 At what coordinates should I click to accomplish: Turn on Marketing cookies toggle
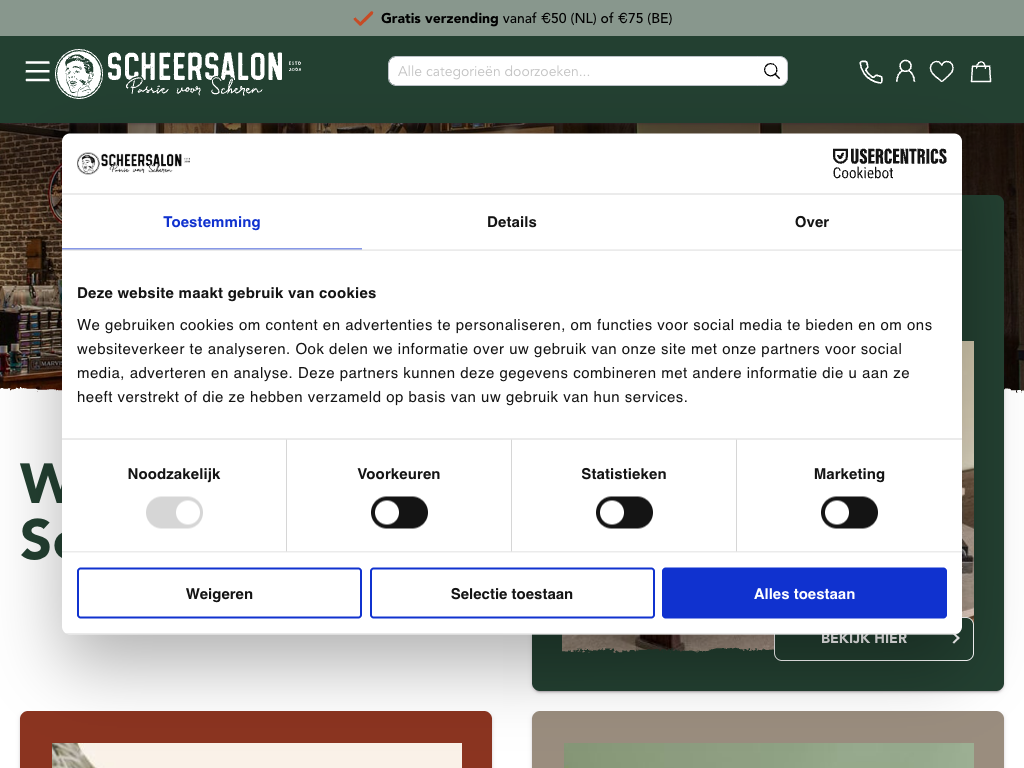[849, 514]
